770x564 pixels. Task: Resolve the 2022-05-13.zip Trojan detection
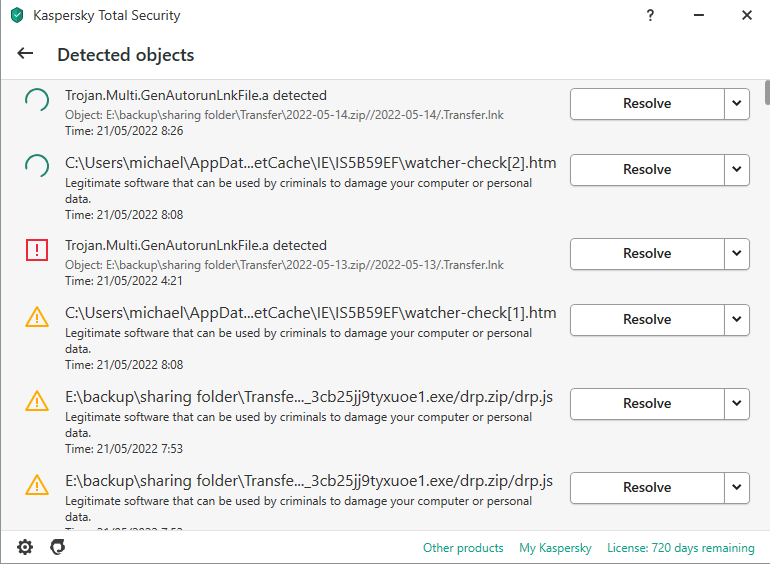point(647,253)
